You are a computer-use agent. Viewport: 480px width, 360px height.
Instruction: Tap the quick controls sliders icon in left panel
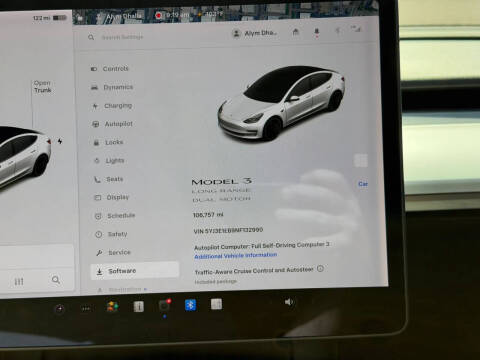click(x=19, y=282)
